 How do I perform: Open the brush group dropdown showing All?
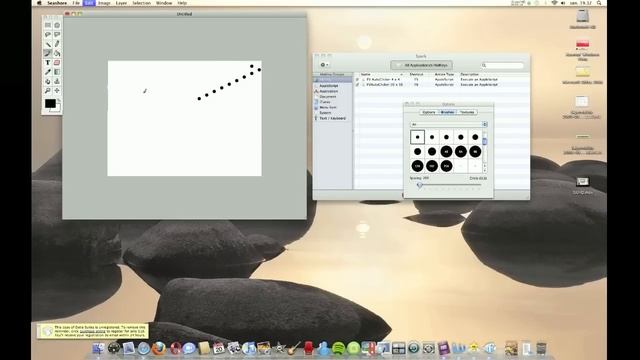coord(449,124)
